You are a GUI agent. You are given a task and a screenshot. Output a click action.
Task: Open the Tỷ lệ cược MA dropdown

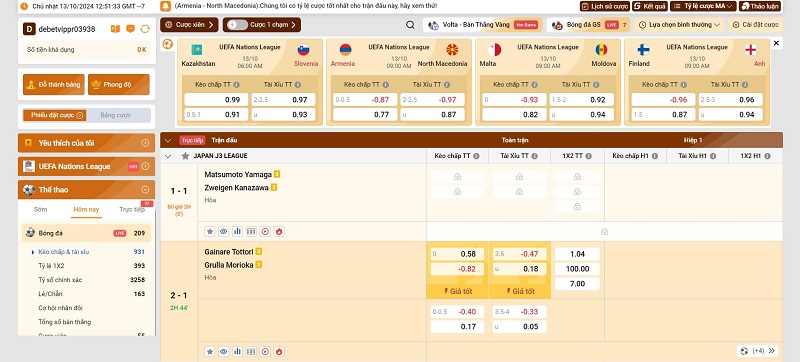703,6
